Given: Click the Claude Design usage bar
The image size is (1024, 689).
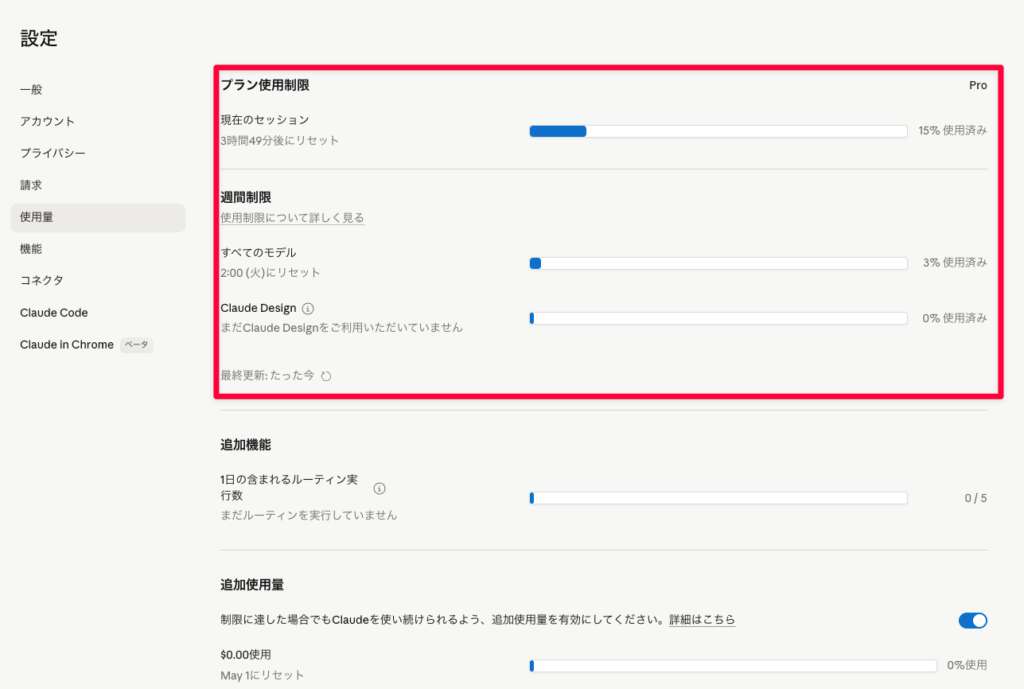Looking at the screenshot, I should [718, 318].
